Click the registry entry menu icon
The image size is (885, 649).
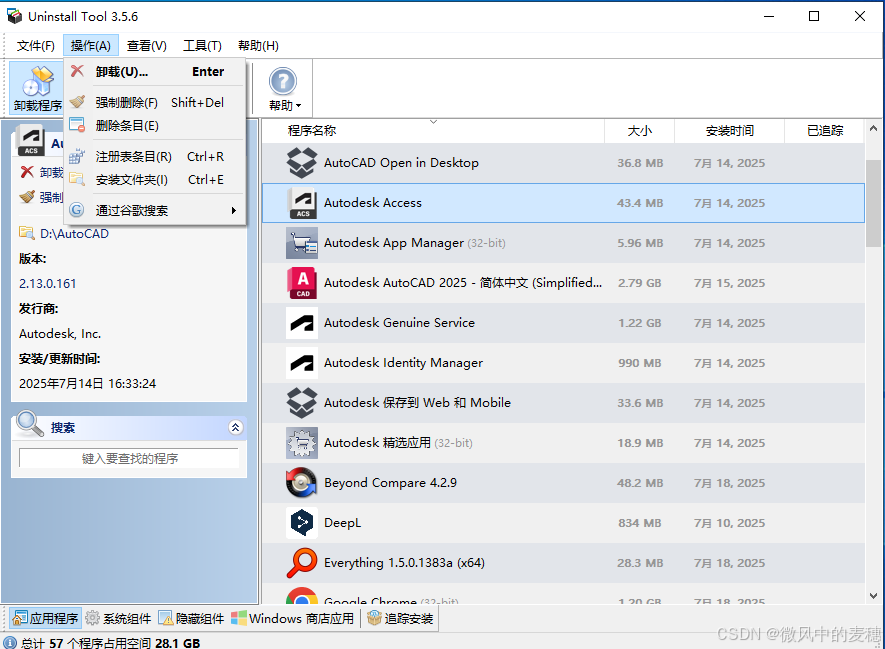coord(77,156)
